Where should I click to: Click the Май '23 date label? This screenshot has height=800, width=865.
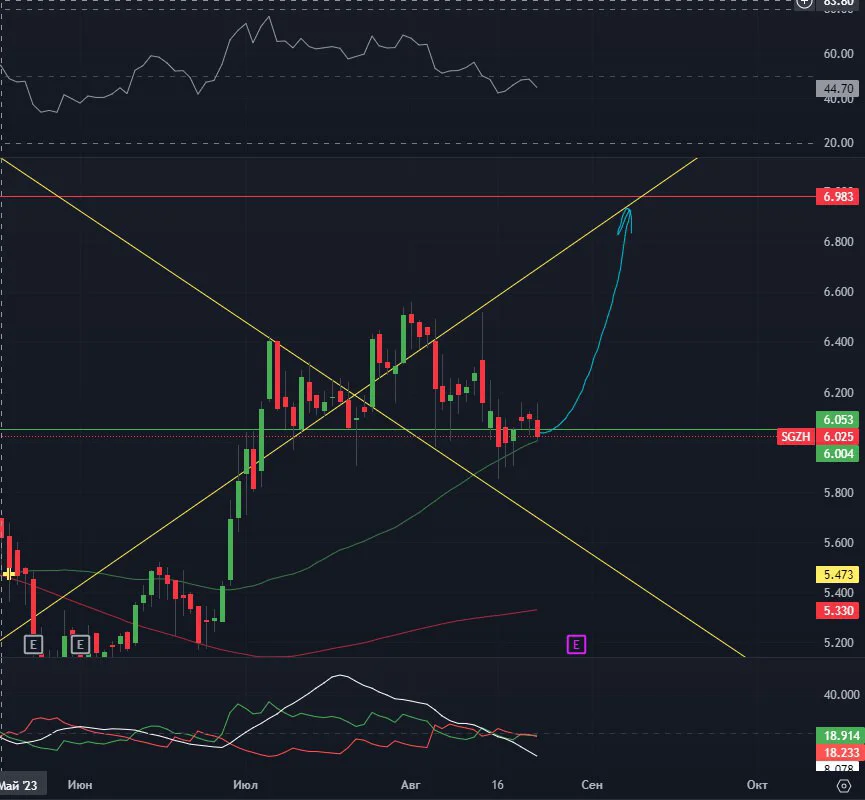19,785
